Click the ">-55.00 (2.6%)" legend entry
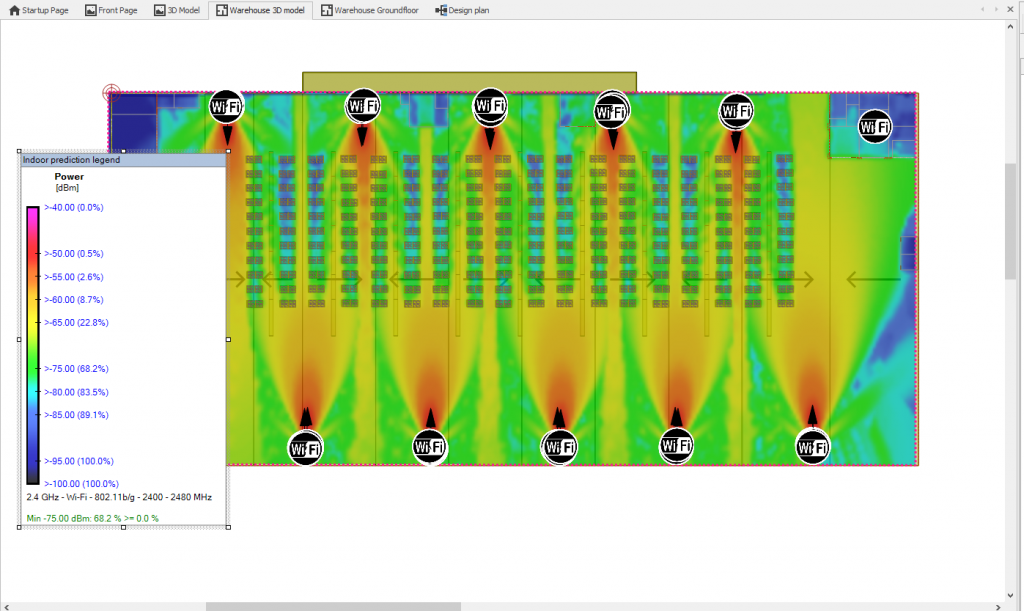Image resolution: width=1024 pixels, height=611 pixels. coord(74,277)
